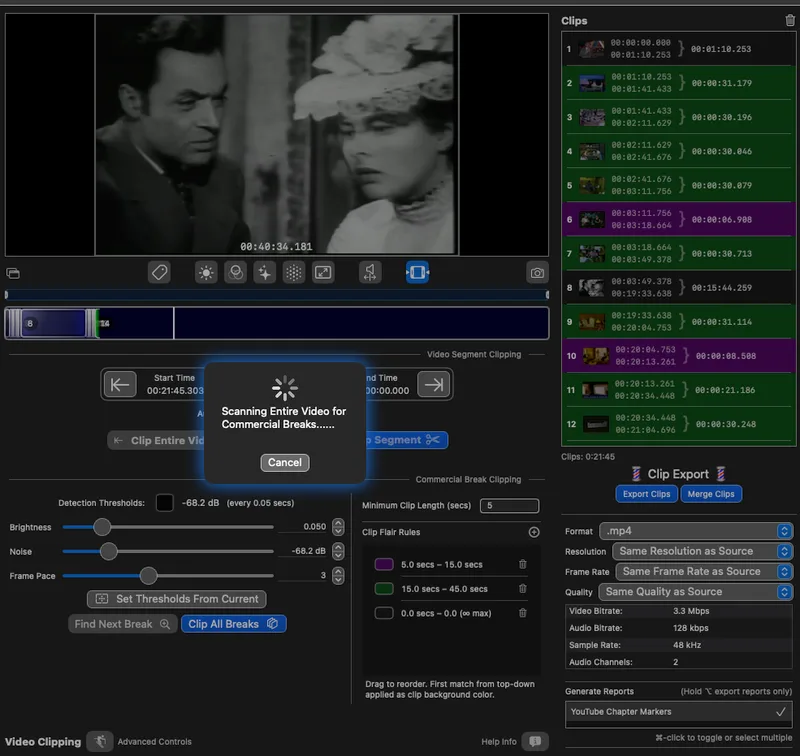Delete clips with the trash icon above list
The width and height of the screenshot is (800, 756).
(790, 20)
